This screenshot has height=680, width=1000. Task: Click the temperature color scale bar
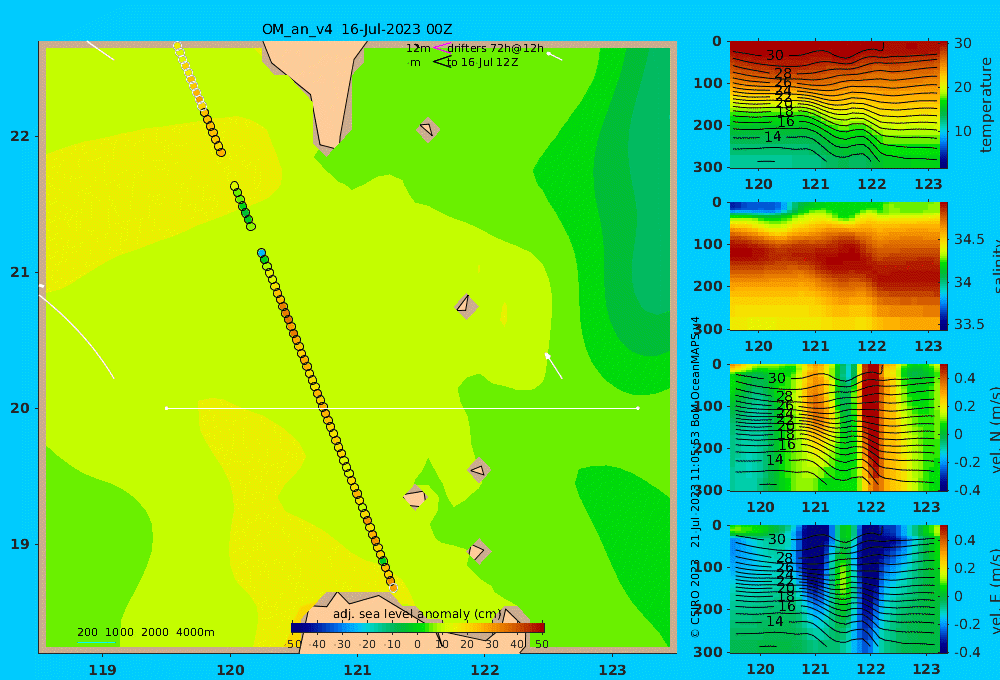coord(943,105)
